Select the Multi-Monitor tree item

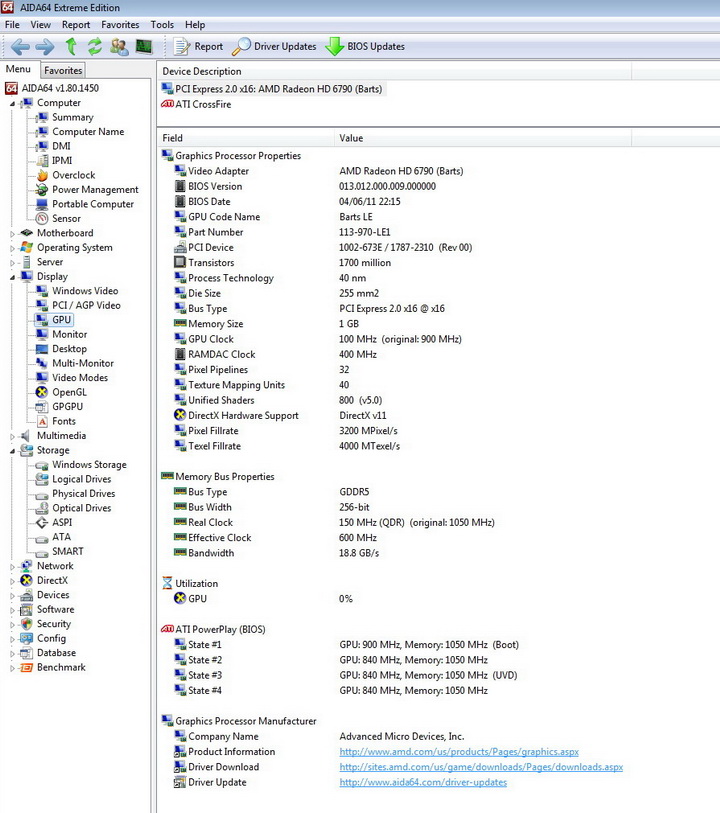click(82, 363)
